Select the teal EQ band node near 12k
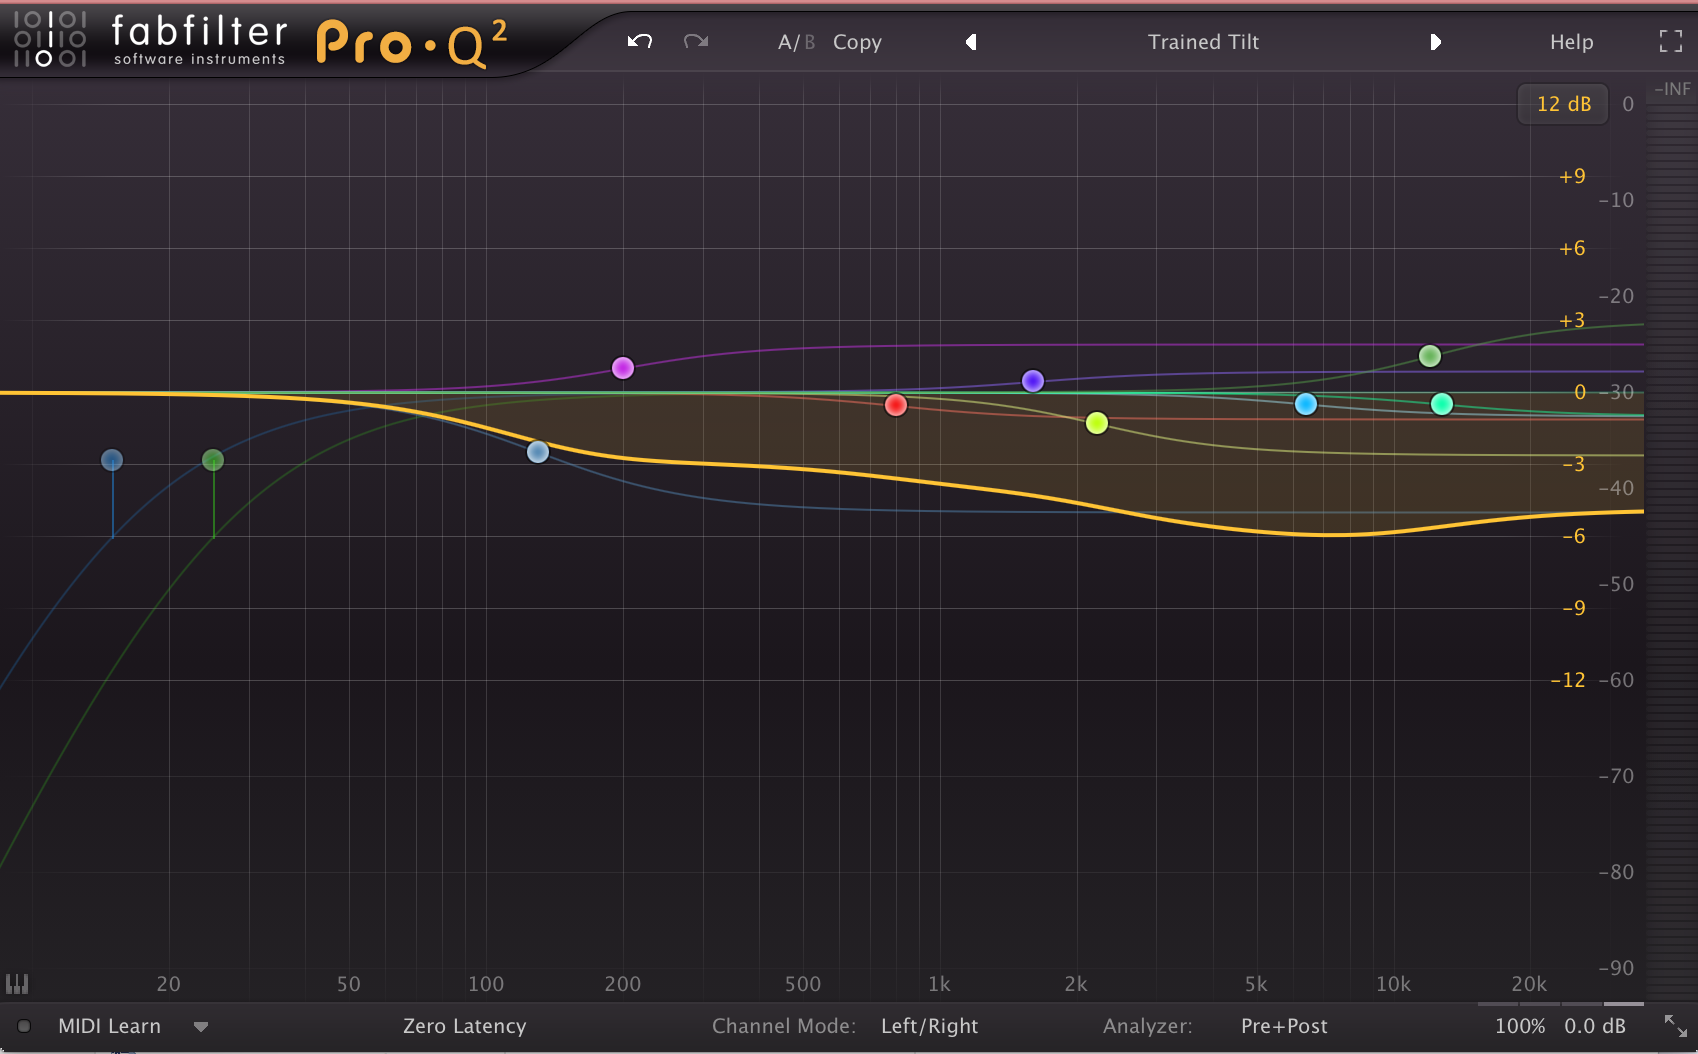The image size is (1698, 1054). pos(1442,404)
